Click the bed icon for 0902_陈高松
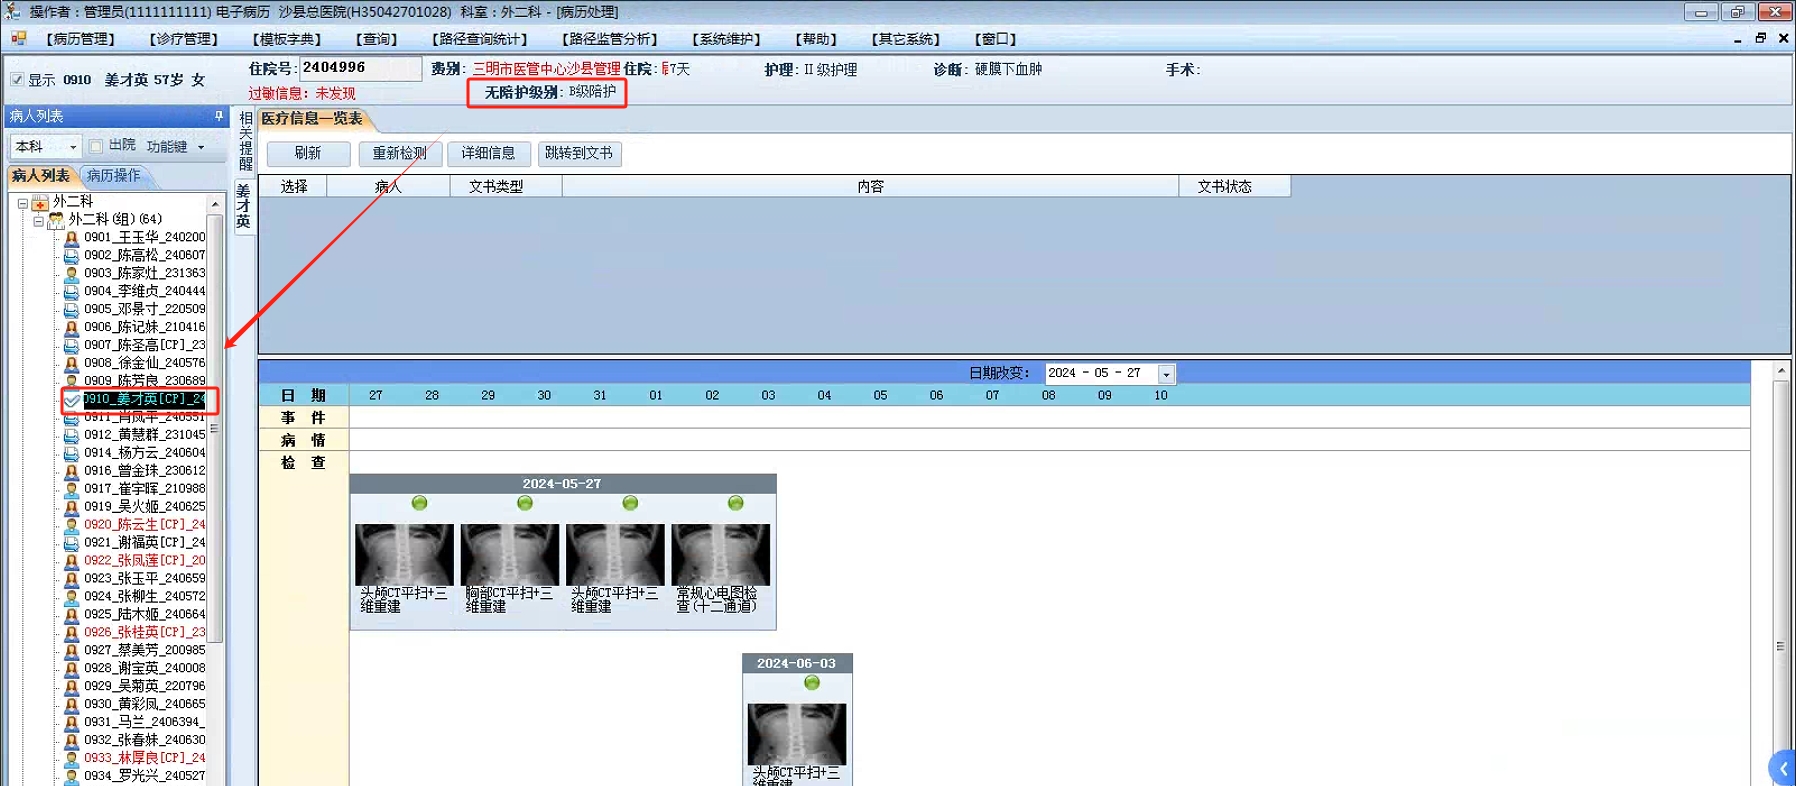This screenshot has width=1796, height=786. point(72,256)
